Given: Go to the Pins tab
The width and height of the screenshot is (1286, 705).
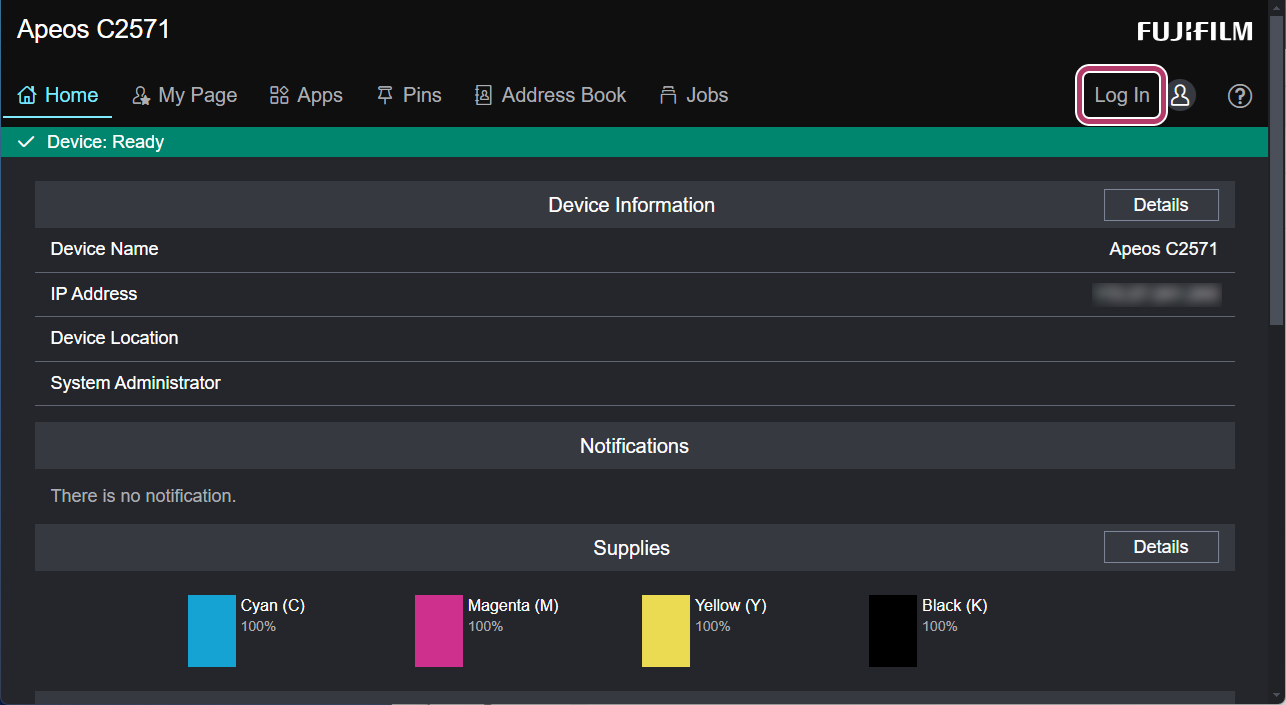Looking at the screenshot, I should pyautogui.click(x=409, y=95).
